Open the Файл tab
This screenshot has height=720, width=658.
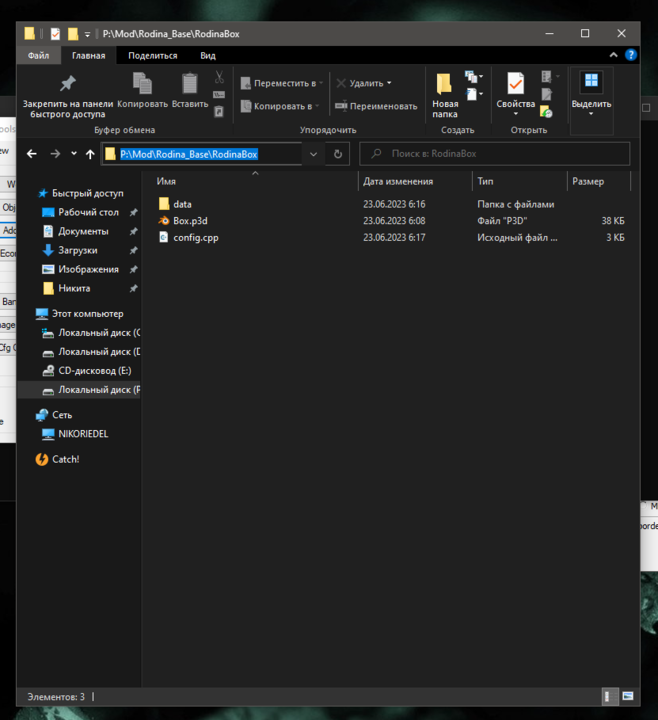(x=39, y=56)
